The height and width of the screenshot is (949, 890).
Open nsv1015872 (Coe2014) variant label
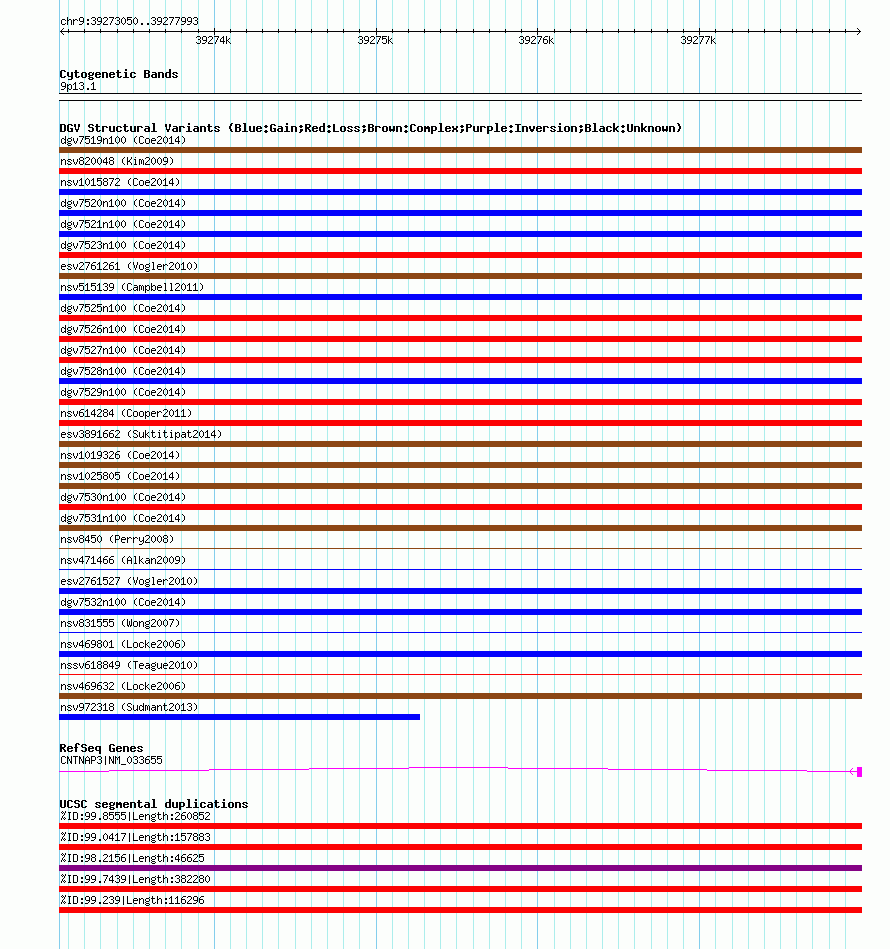click(120, 182)
